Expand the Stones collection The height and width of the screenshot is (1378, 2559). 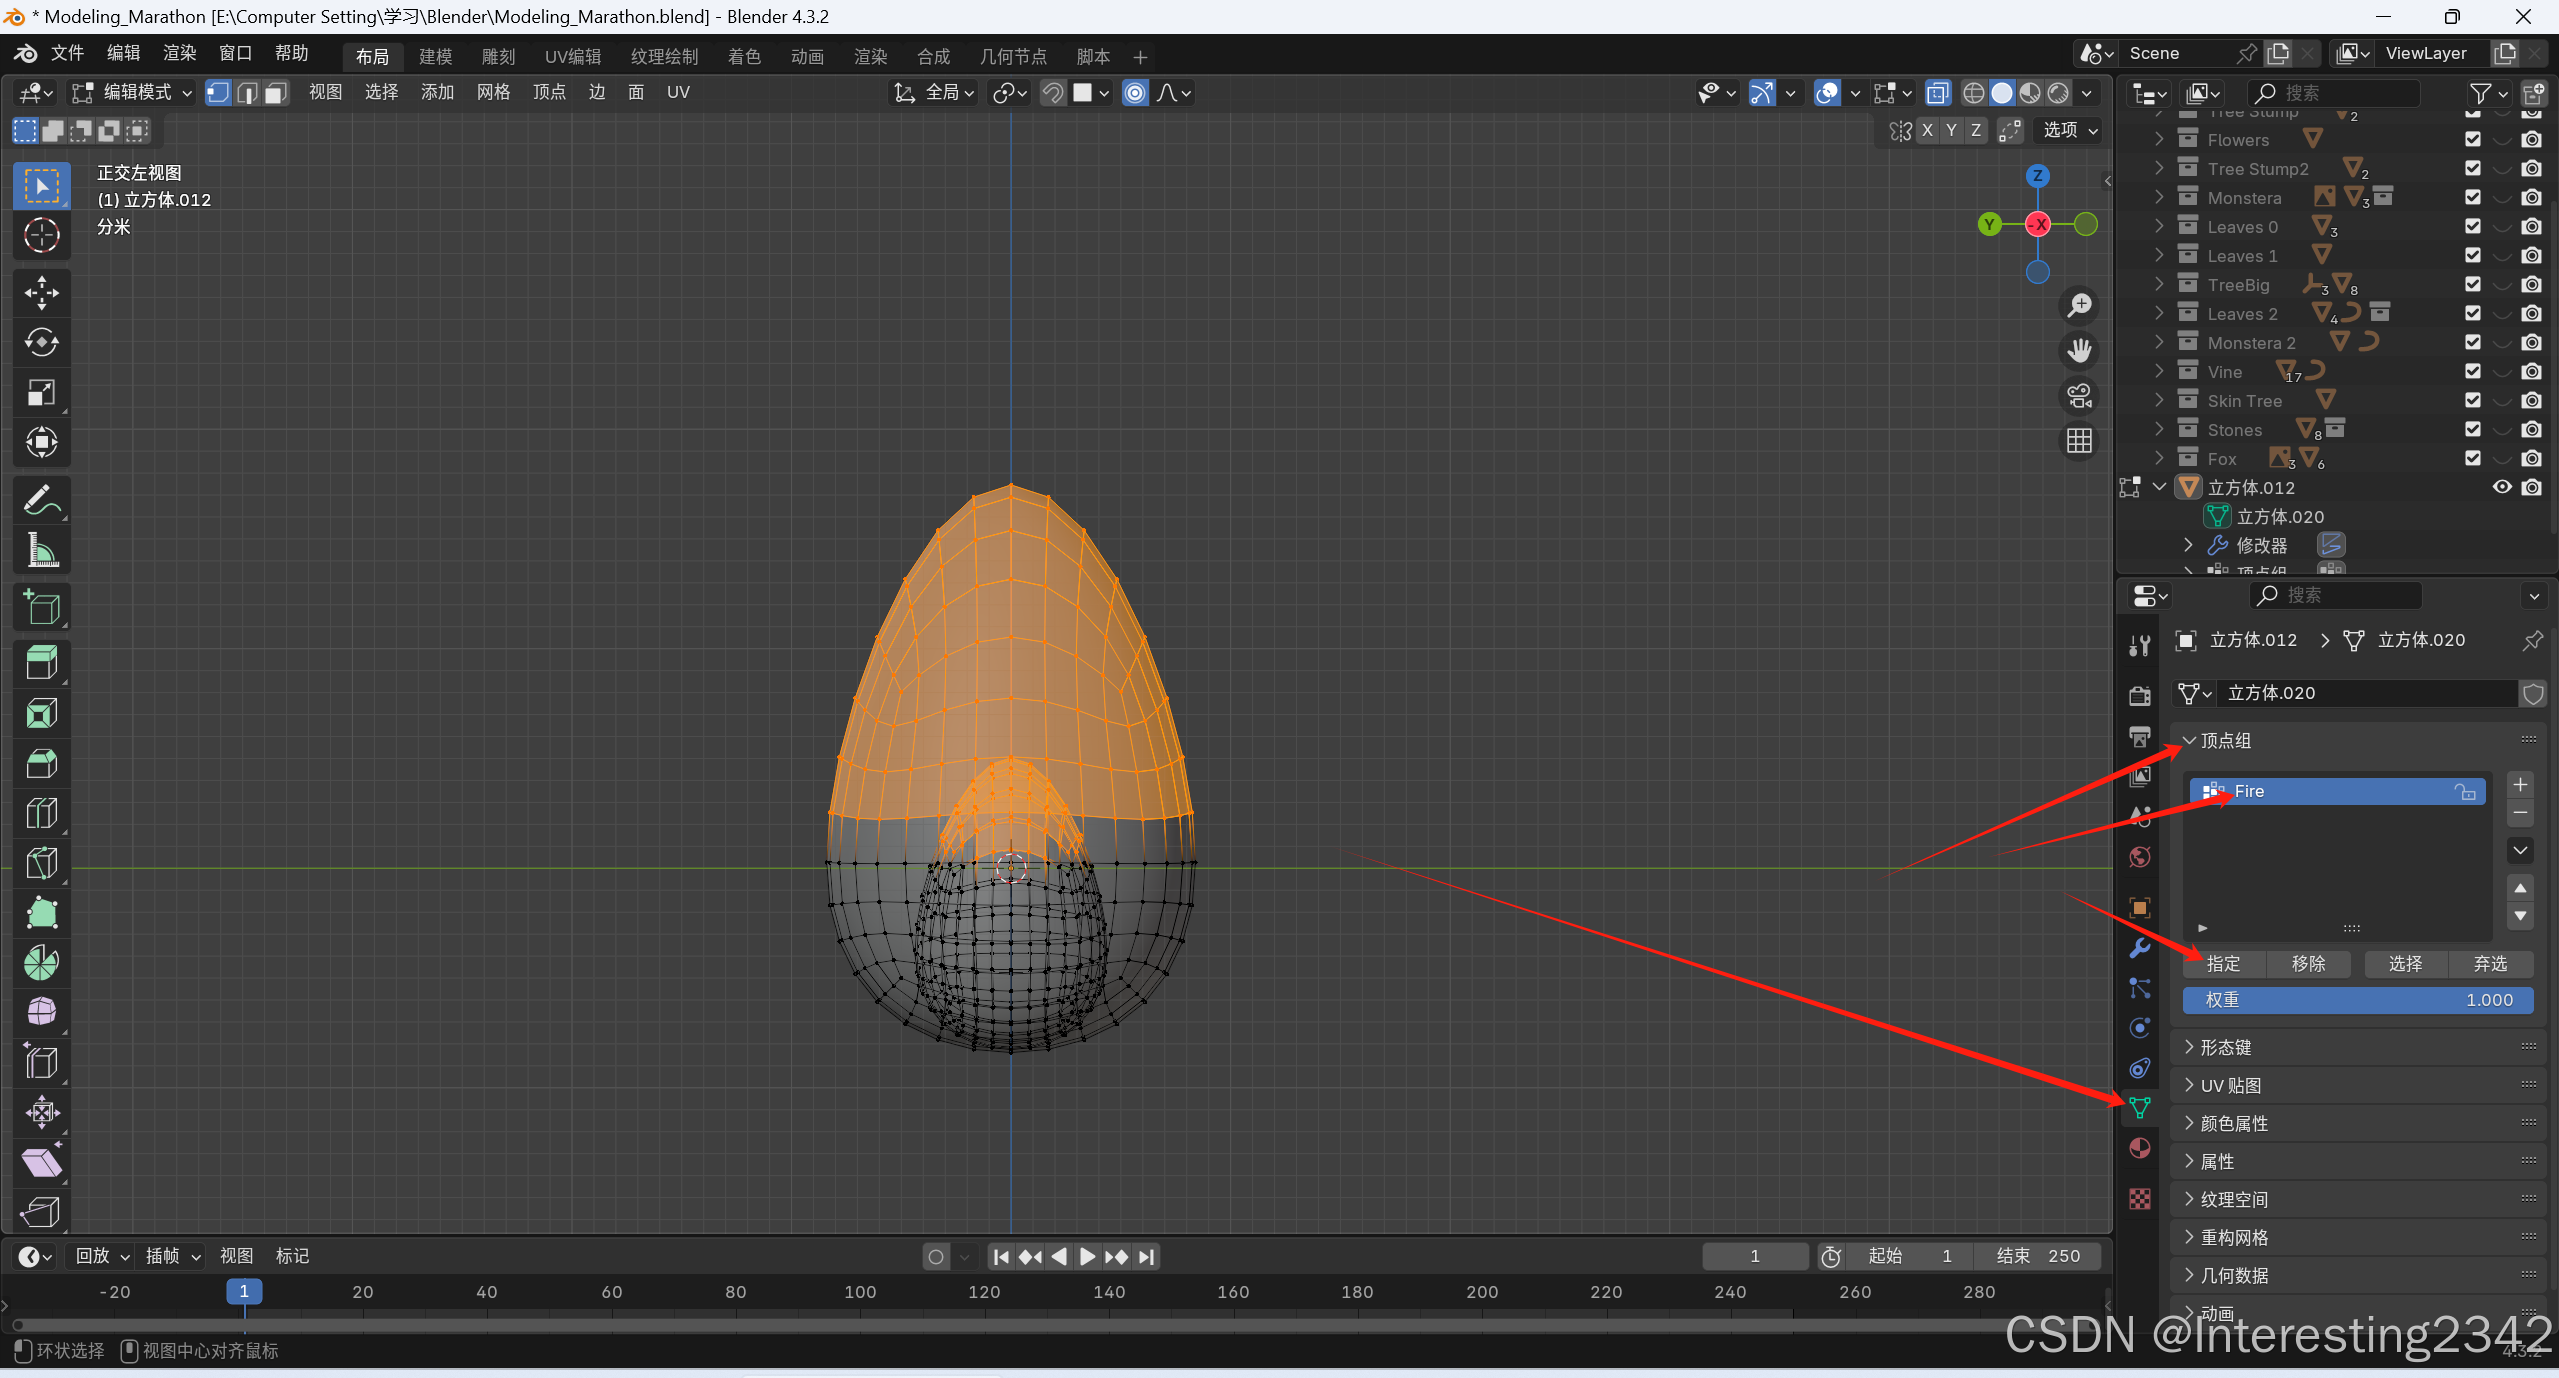coord(2159,430)
